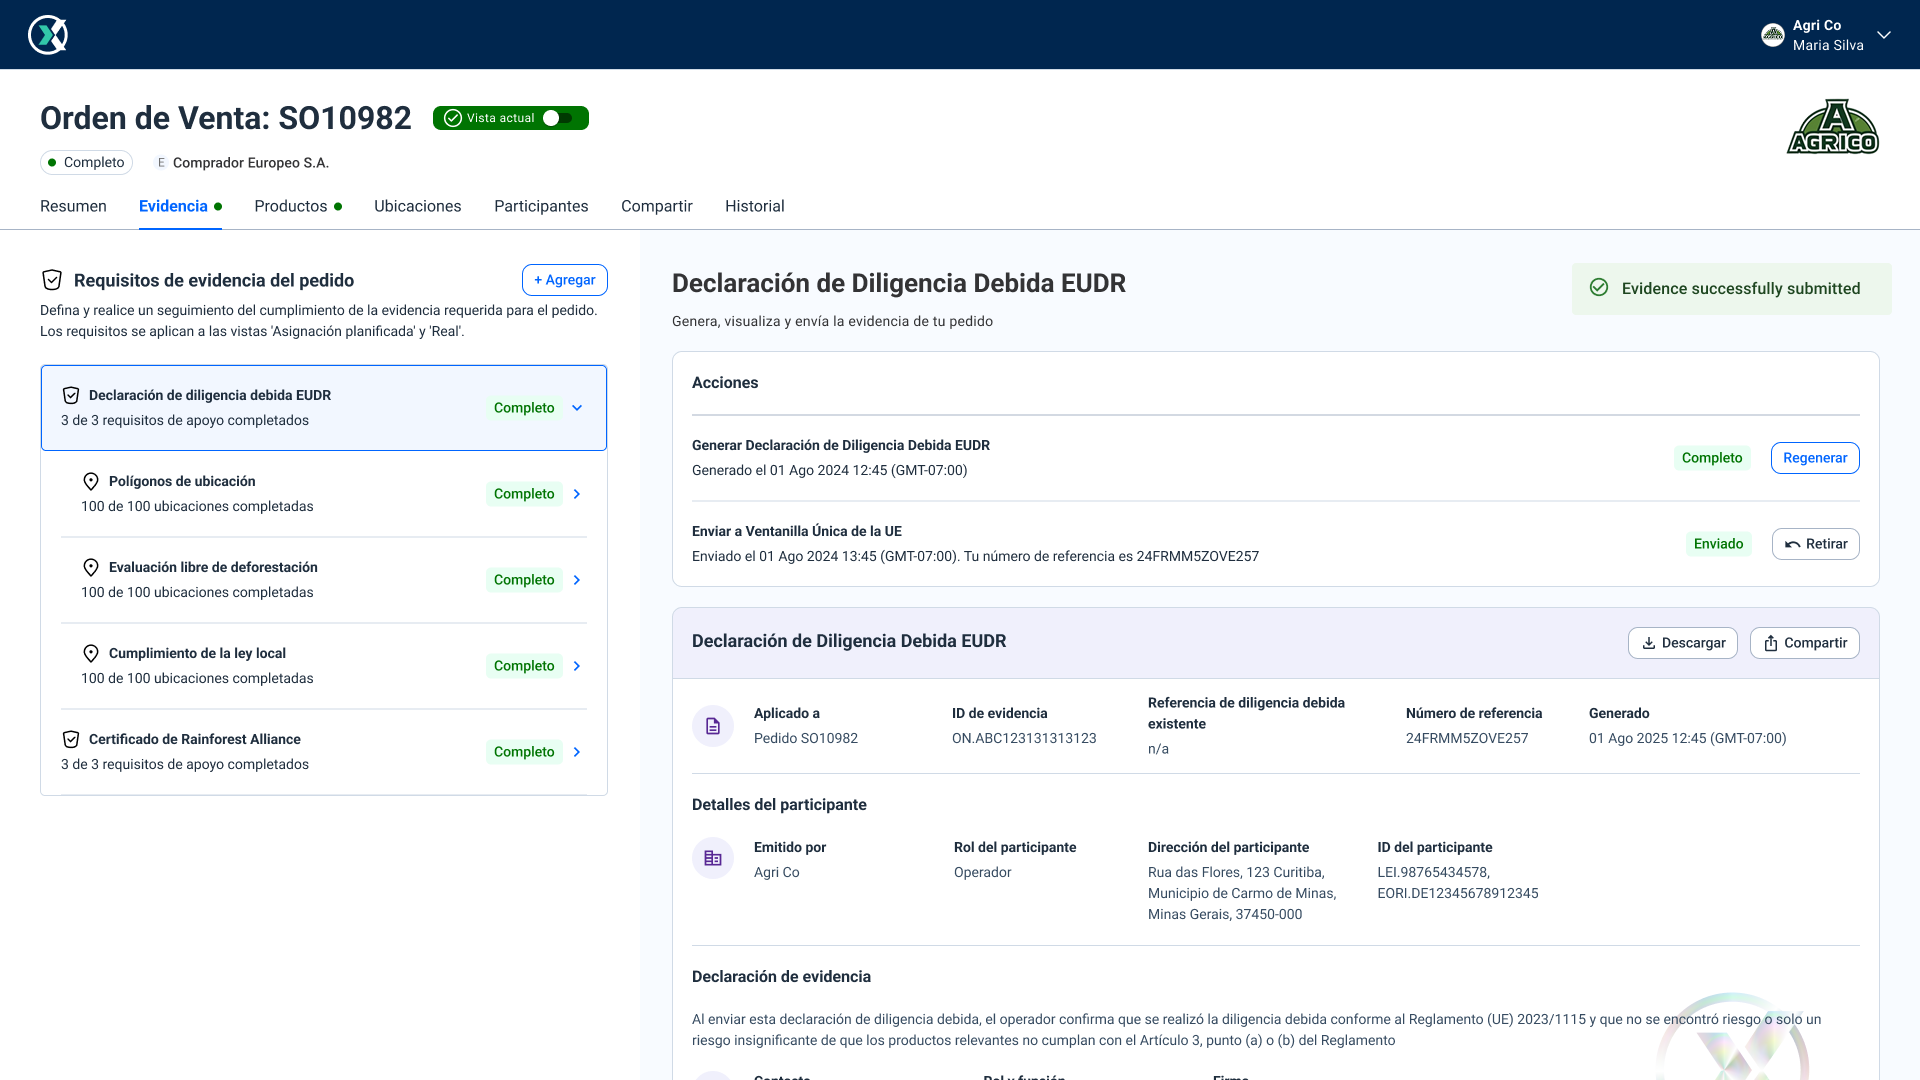The image size is (1920, 1080).
Task: Click the shield icon beside Requisitos de evidencia
Action: (x=52, y=280)
